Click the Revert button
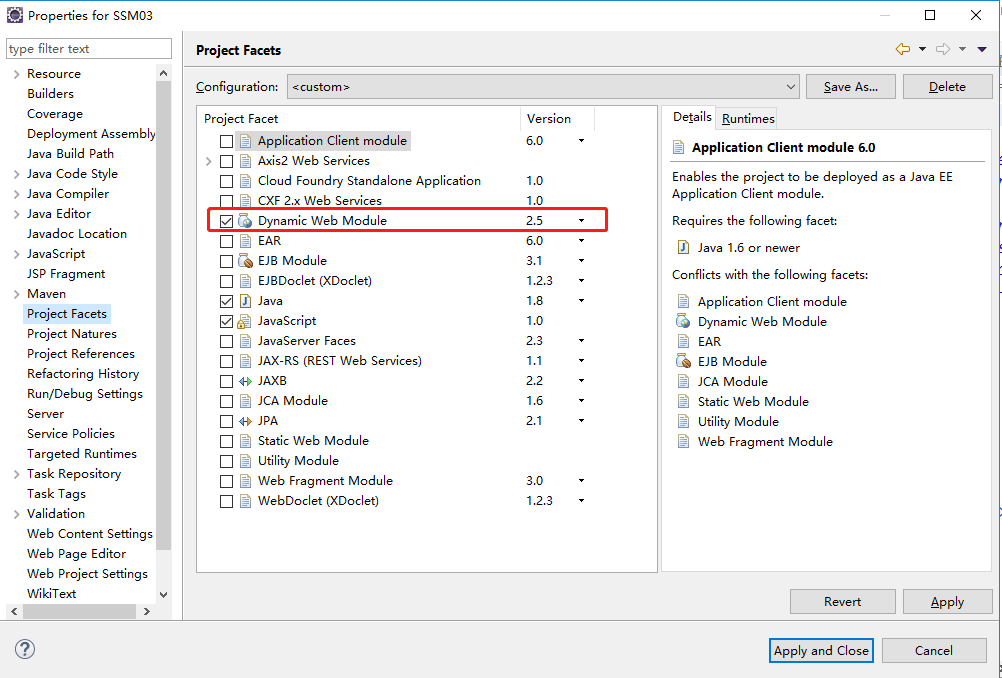This screenshot has height=678, width=1002. coord(842,601)
